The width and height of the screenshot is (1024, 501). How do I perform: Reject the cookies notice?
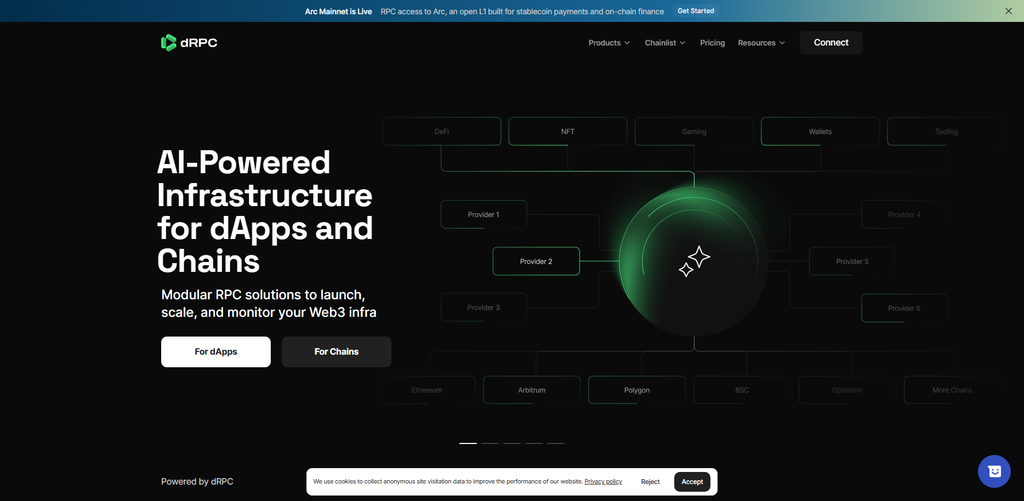point(650,481)
